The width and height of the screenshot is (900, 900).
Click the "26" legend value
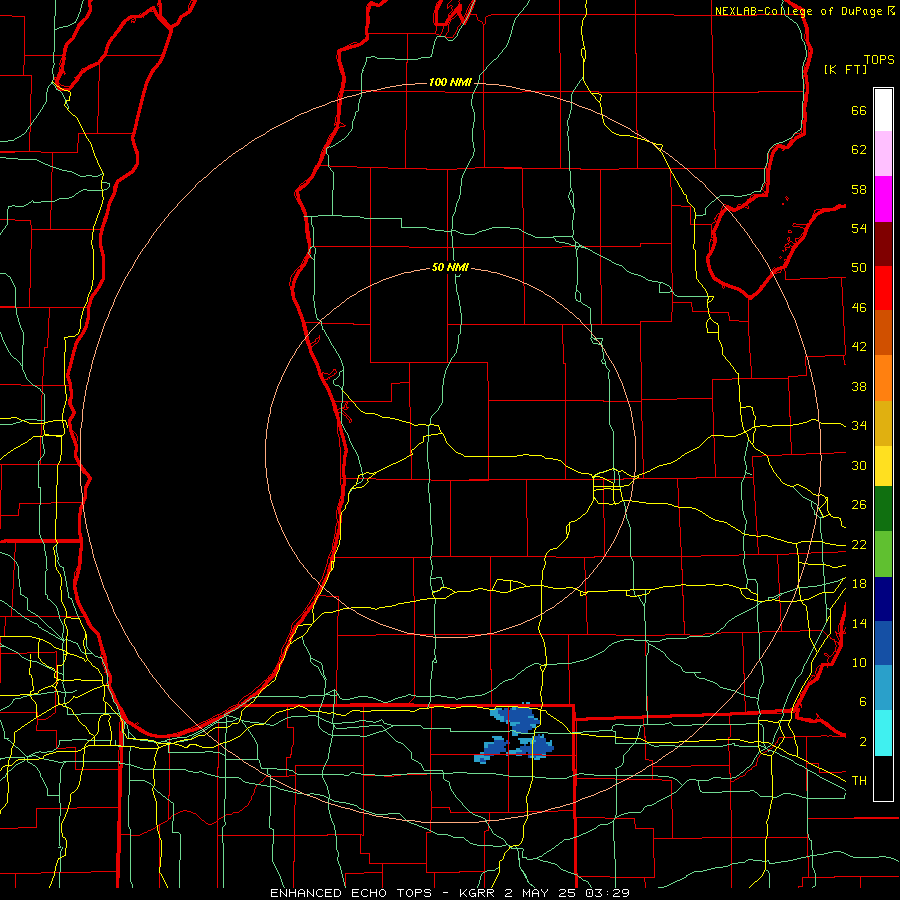coord(859,505)
